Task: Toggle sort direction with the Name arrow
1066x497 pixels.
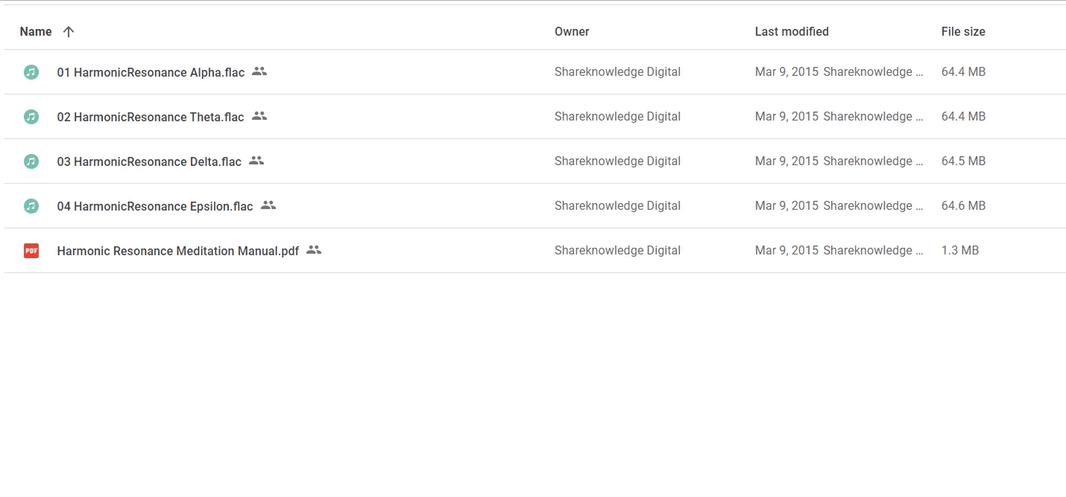Action: [68, 31]
